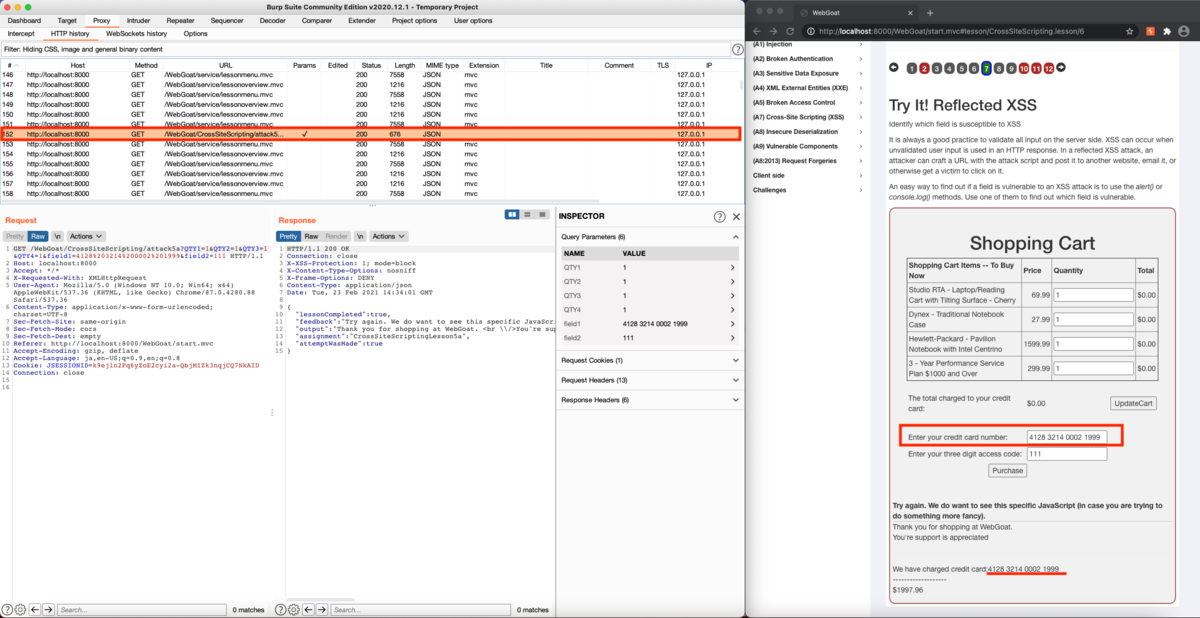Screen dimensions: 1200x618
Task: Collapse Query Parameters section in Inspector
Action: tap(736, 236)
